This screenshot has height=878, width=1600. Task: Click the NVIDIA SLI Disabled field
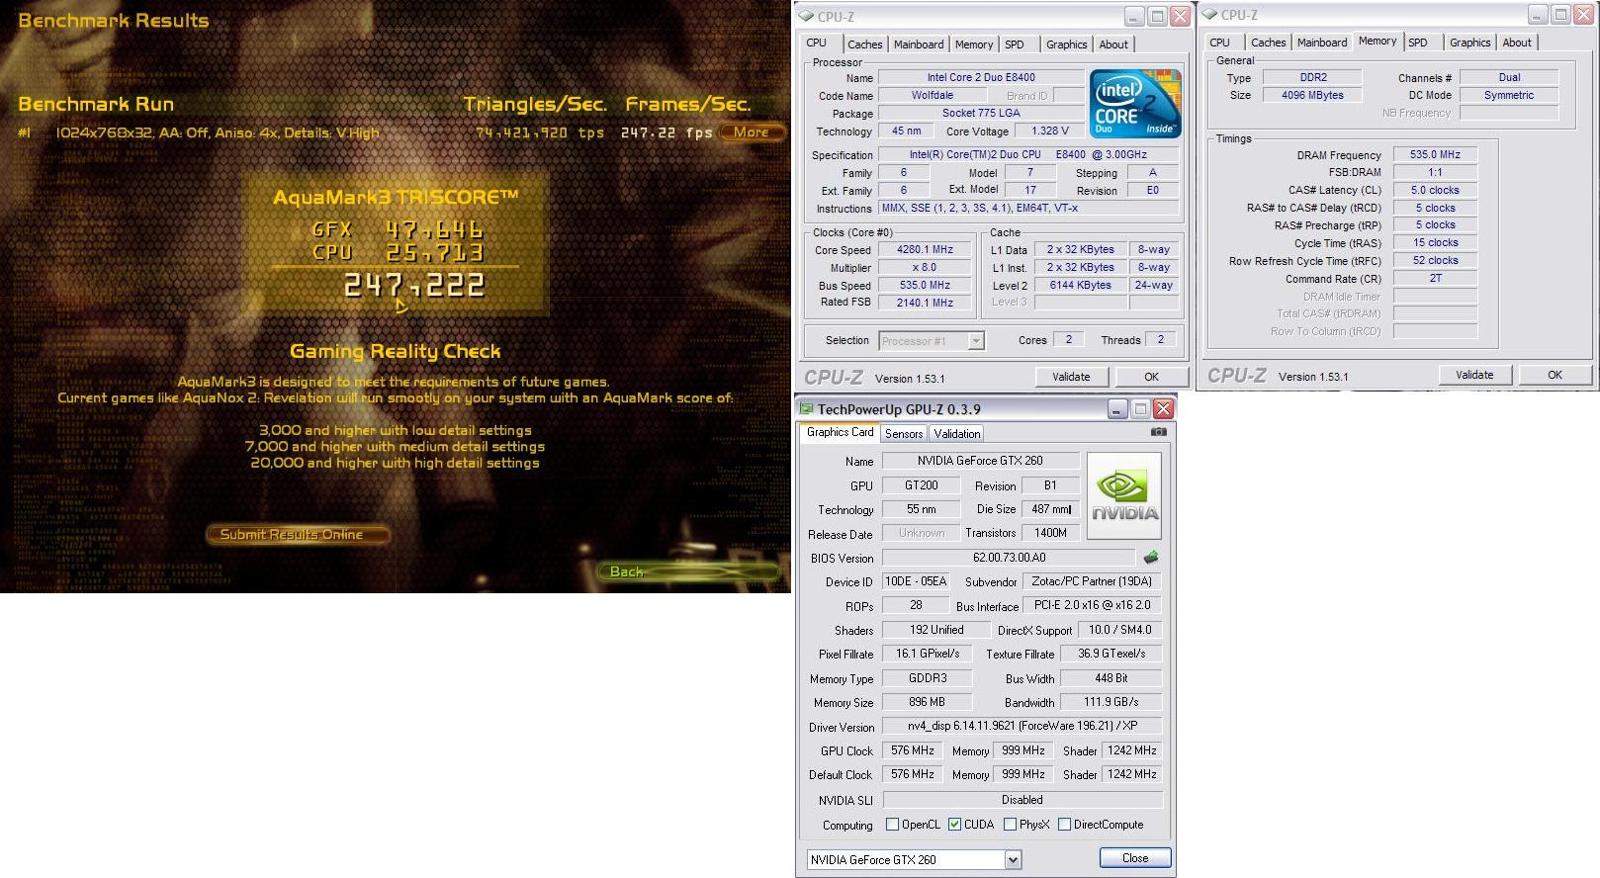[x=1022, y=800]
